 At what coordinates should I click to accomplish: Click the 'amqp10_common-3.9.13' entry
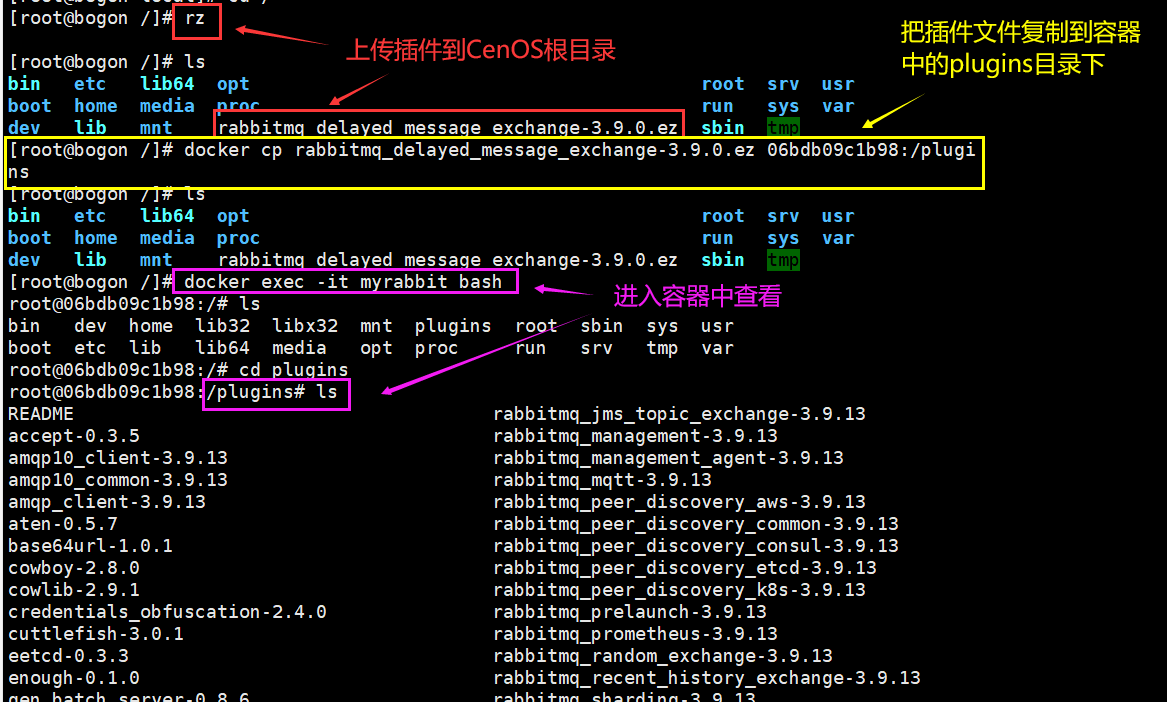click(118, 480)
